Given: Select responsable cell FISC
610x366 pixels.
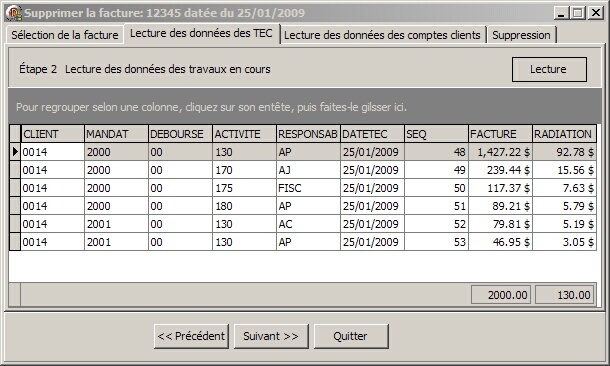Looking at the screenshot, I should coord(308,188).
